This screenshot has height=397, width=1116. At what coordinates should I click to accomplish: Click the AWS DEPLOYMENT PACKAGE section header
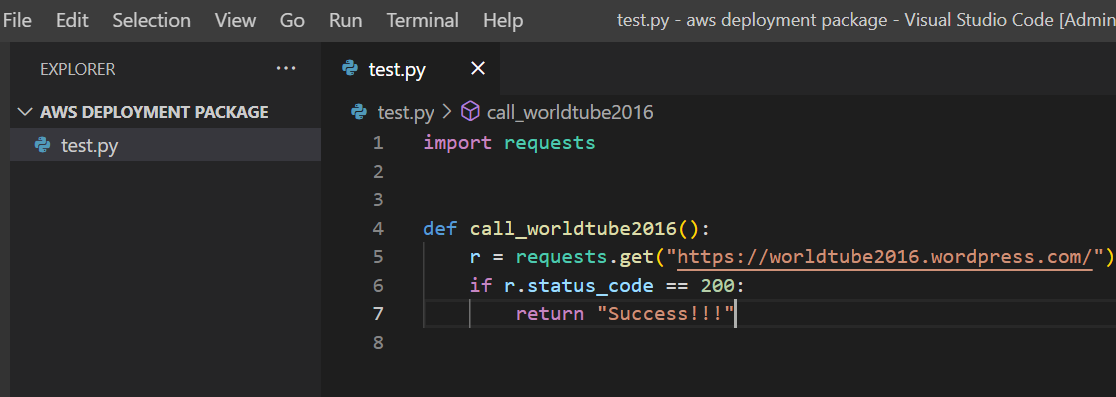[165, 112]
